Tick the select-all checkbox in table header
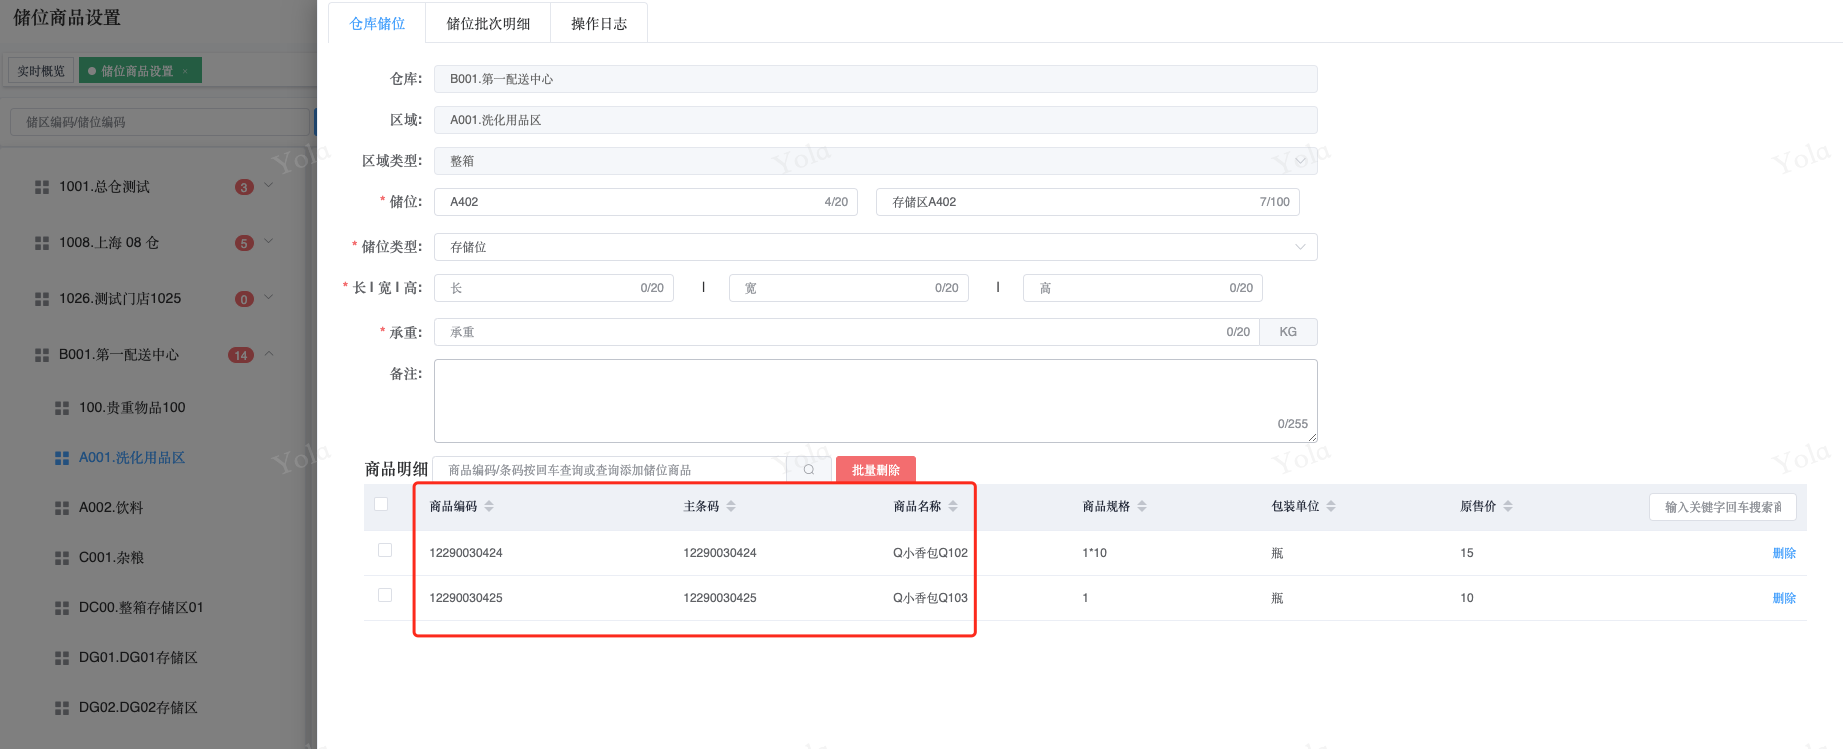The image size is (1845, 749). point(381,504)
